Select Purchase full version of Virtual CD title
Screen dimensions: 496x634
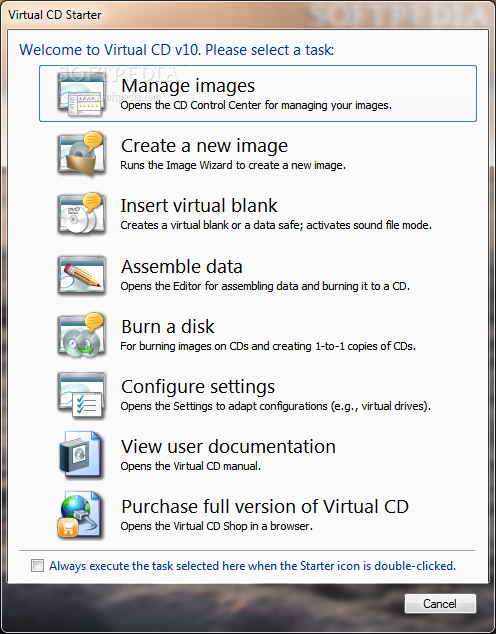coord(265,507)
